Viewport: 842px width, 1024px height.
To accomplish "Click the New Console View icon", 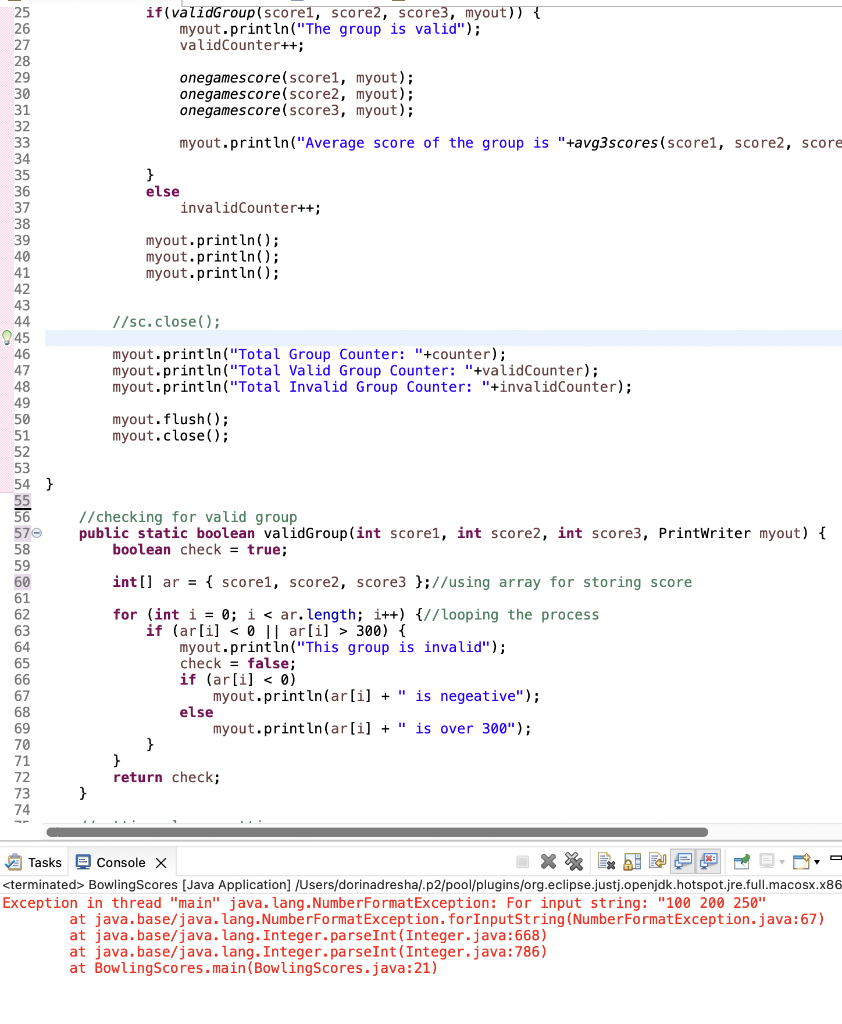I will [x=799, y=861].
